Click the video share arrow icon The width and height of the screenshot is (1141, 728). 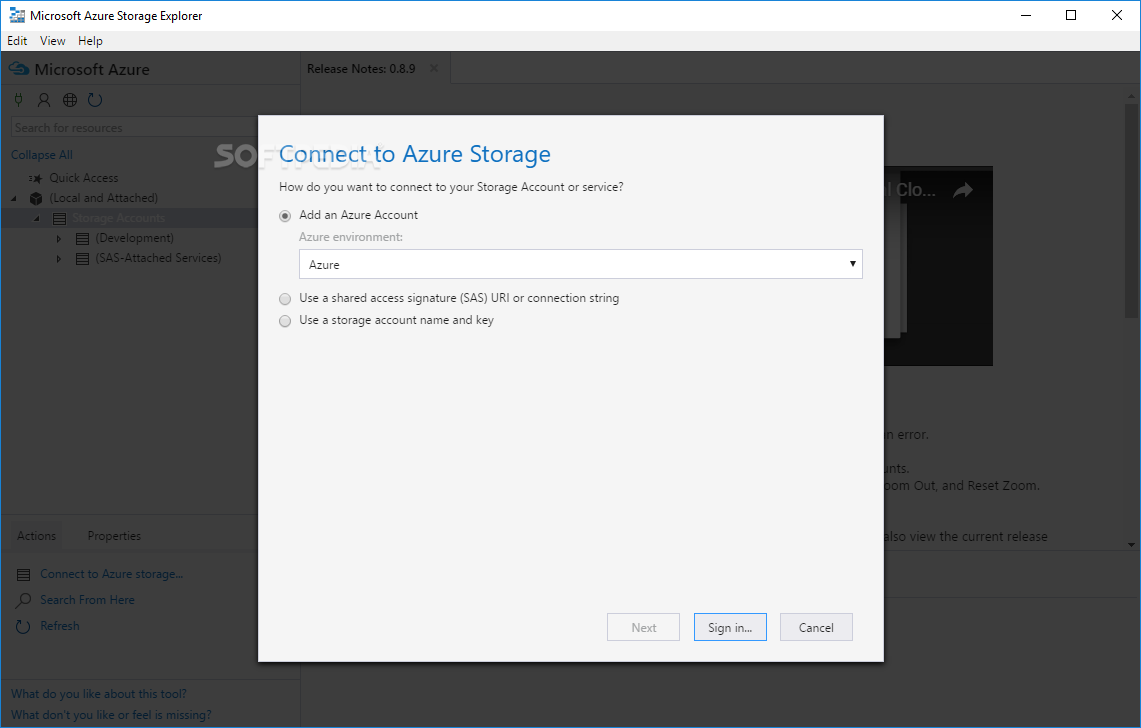(963, 190)
